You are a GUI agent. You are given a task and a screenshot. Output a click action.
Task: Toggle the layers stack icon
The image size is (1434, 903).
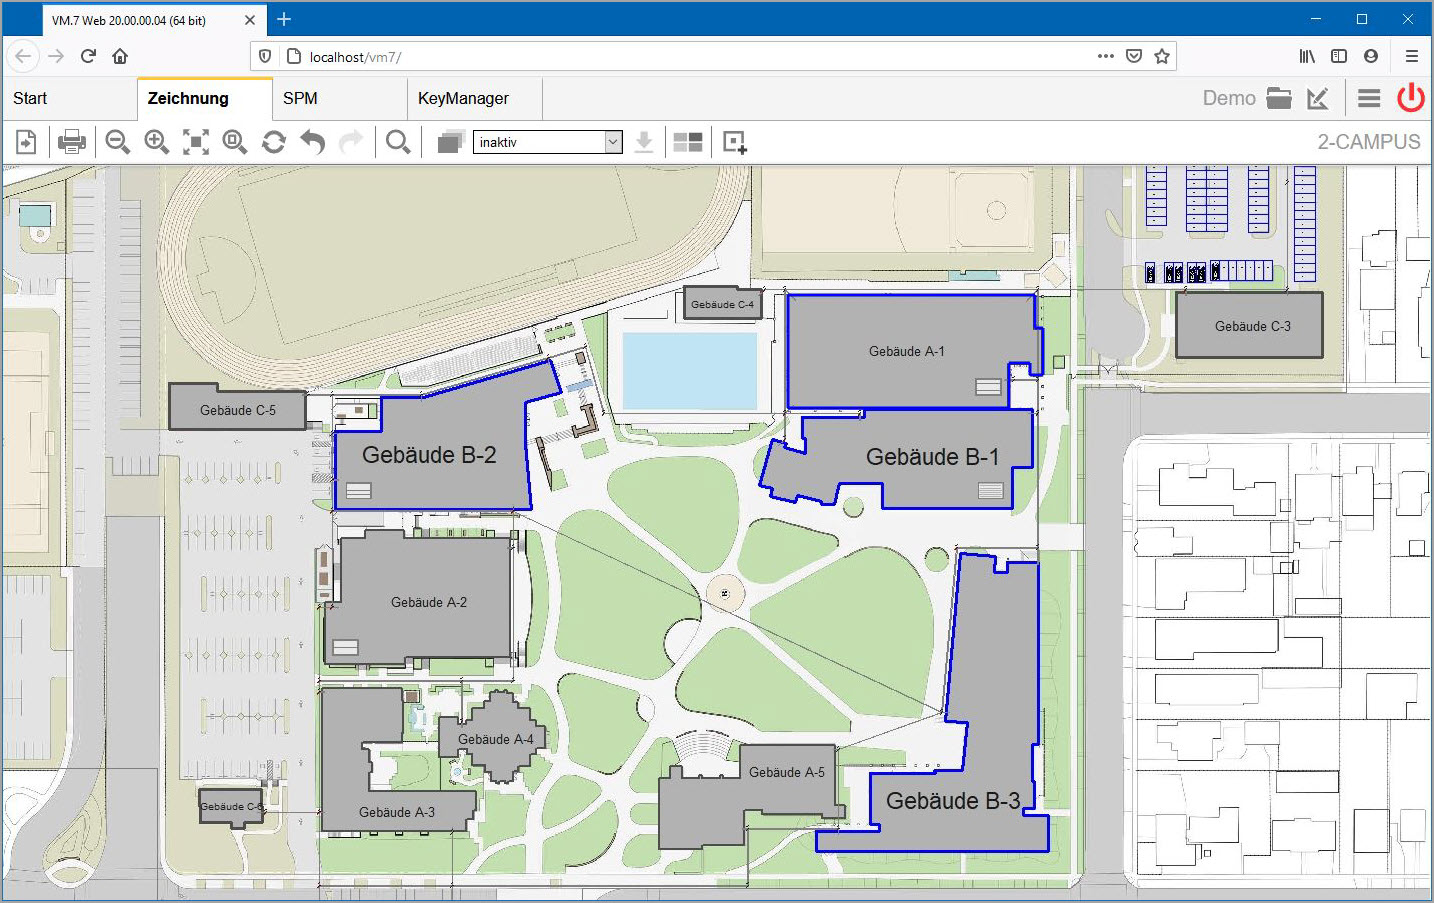(x=451, y=142)
